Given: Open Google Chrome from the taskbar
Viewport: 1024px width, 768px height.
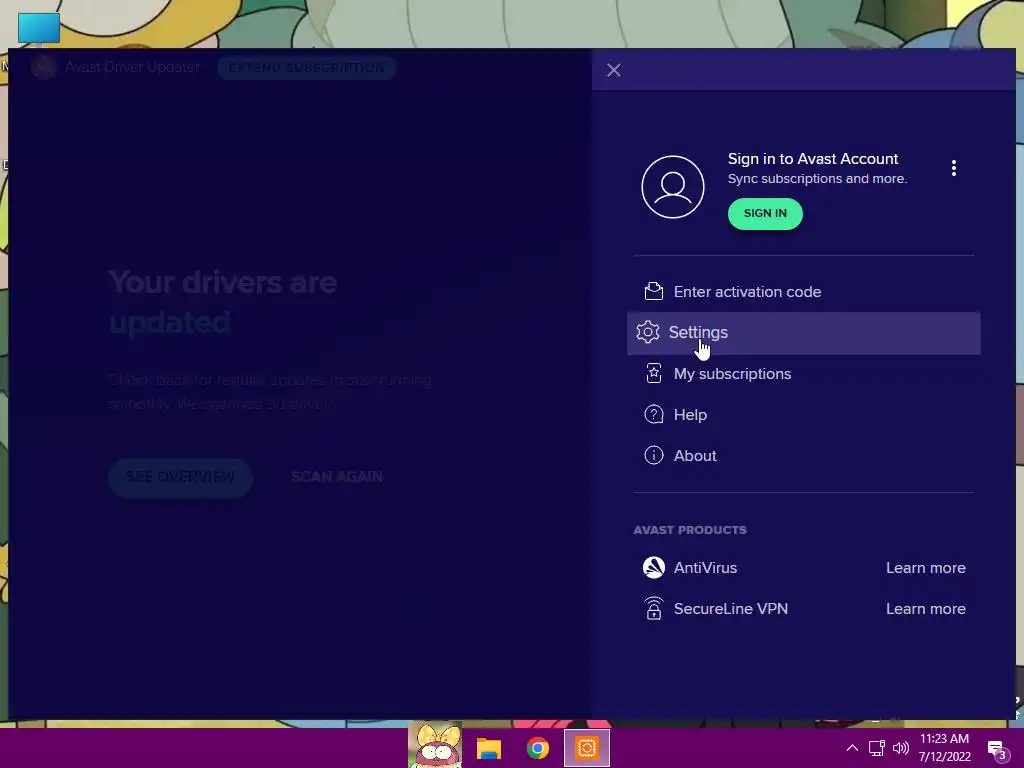Looking at the screenshot, I should pos(537,748).
